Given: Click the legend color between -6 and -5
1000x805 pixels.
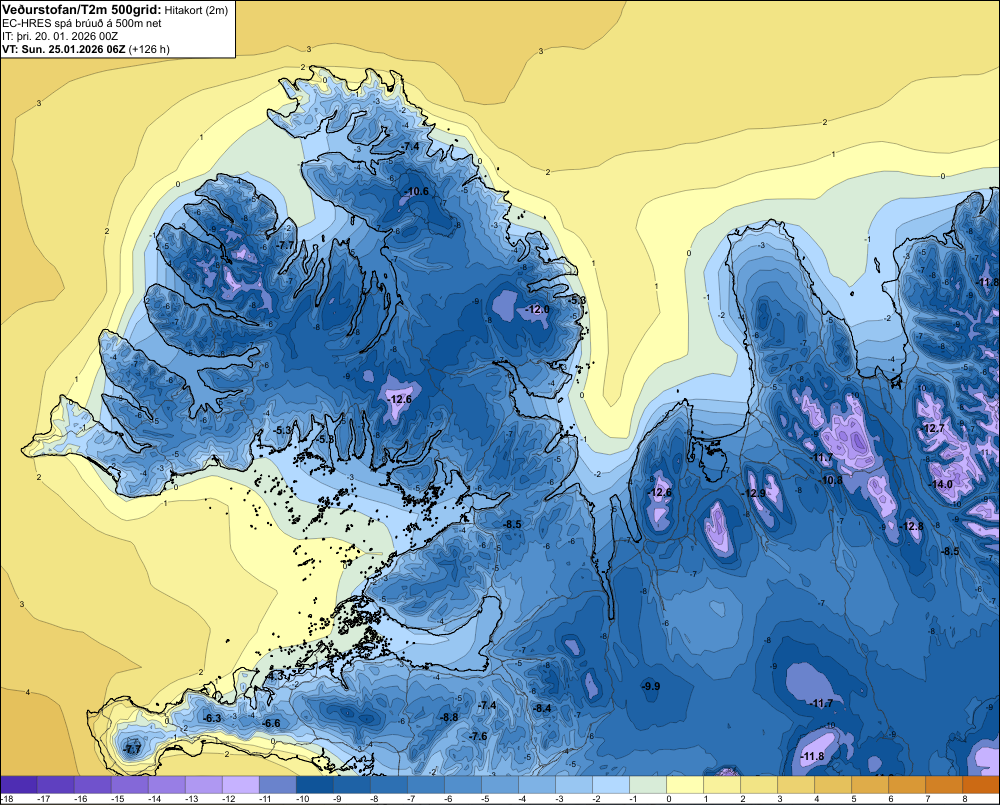Looking at the screenshot, I should [x=462, y=785].
